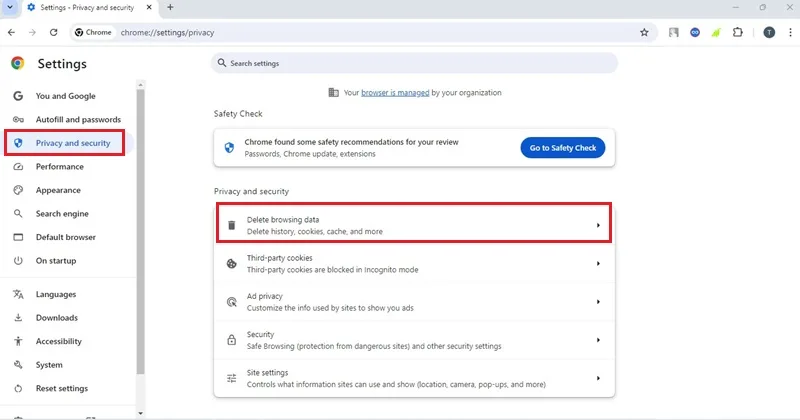800x420 pixels.
Task: Click the Third-party cookies text
Action: tap(280, 258)
